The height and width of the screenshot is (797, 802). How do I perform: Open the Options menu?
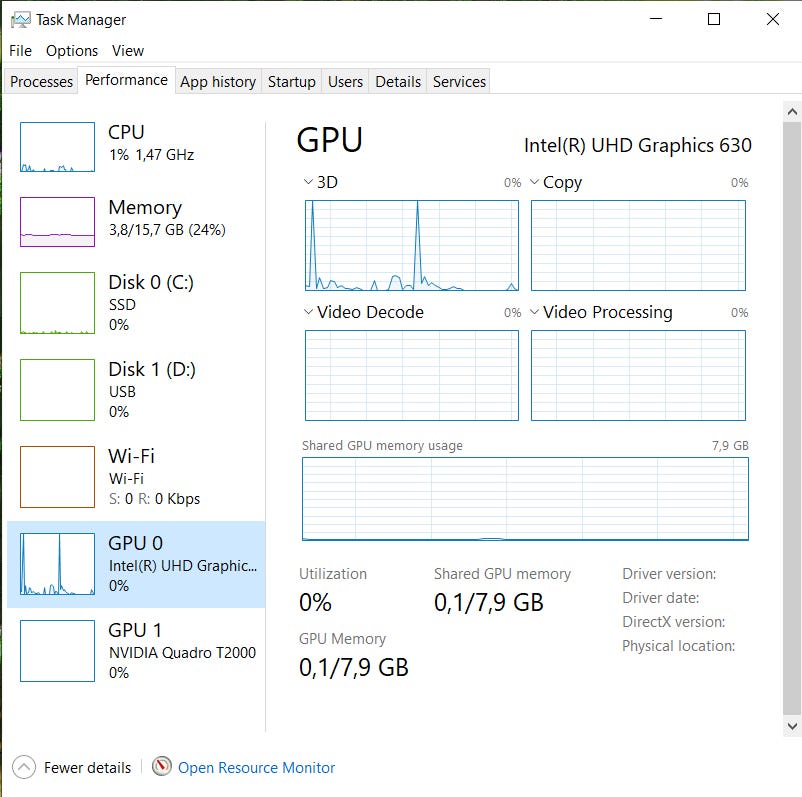click(x=72, y=50)
